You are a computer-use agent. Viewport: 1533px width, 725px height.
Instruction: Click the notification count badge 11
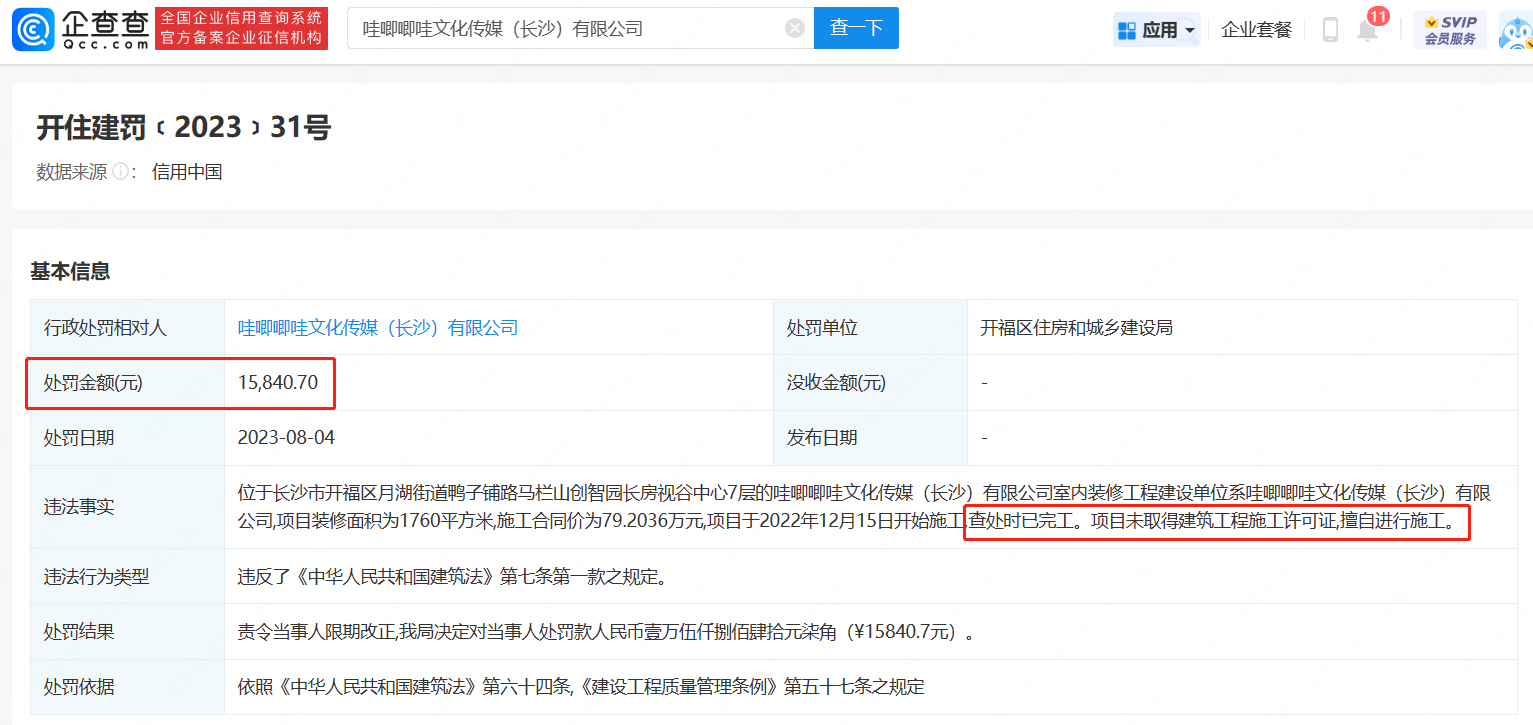(x=1378, y=16)
